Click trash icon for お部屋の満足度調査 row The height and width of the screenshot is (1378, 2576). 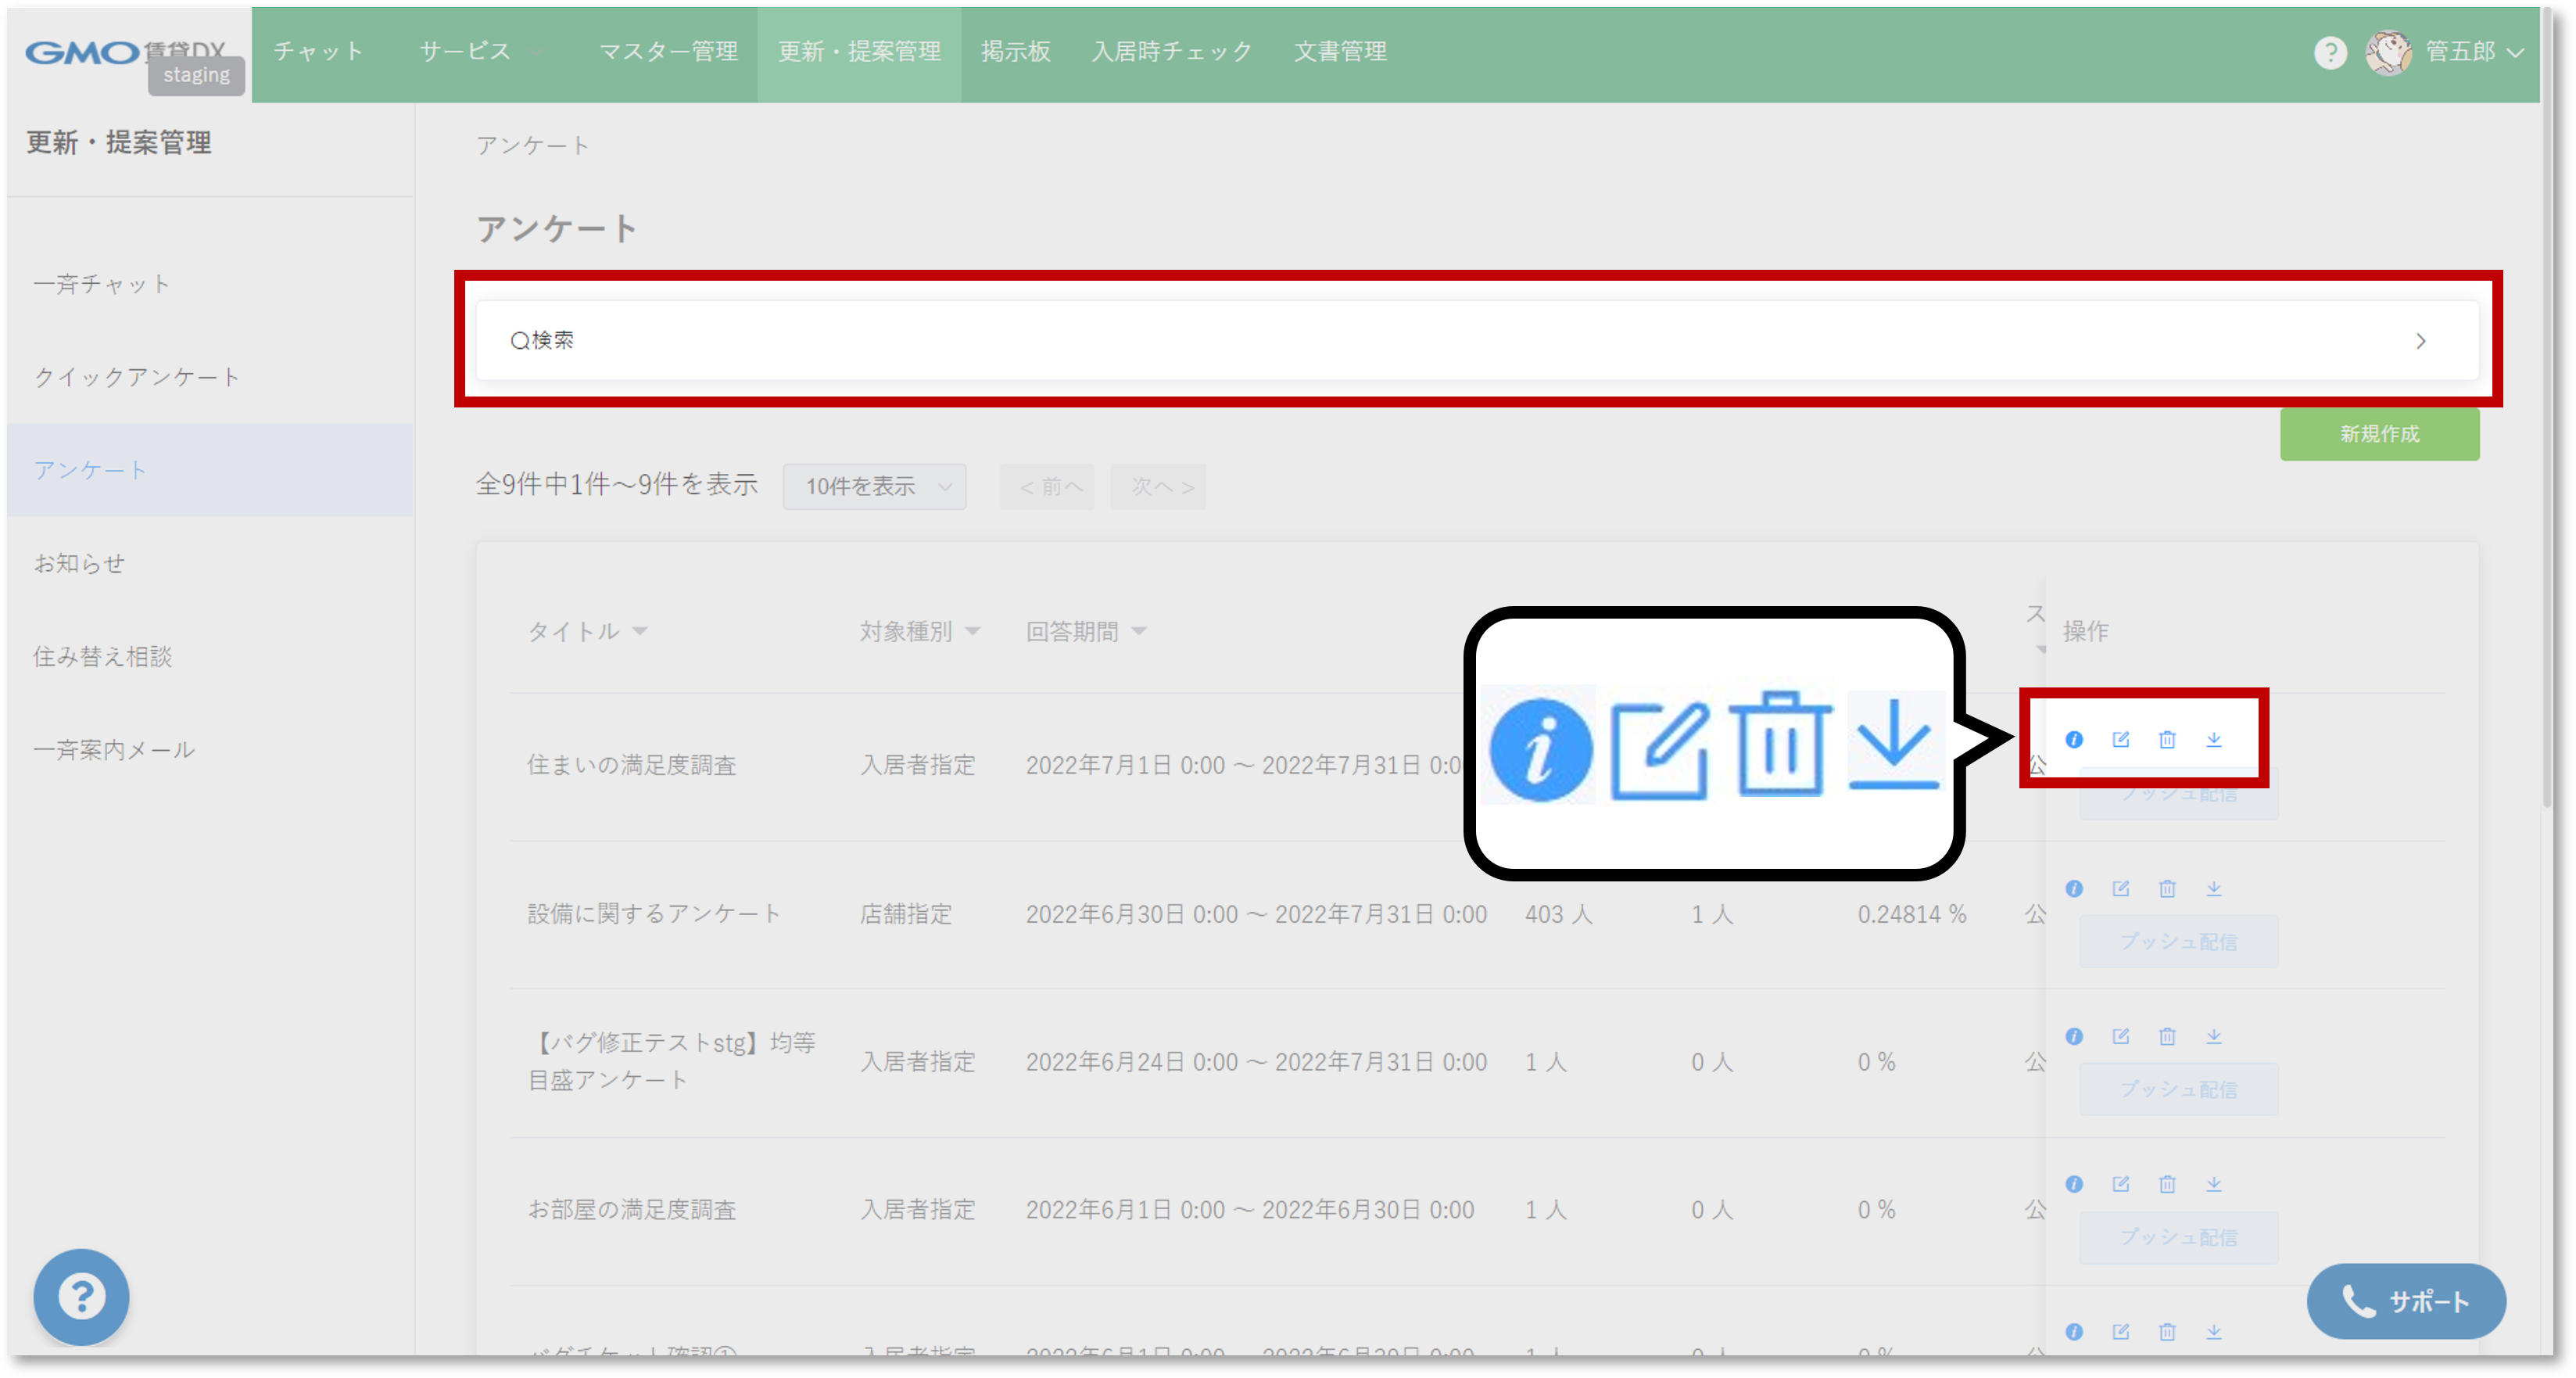(2167, 1184)
